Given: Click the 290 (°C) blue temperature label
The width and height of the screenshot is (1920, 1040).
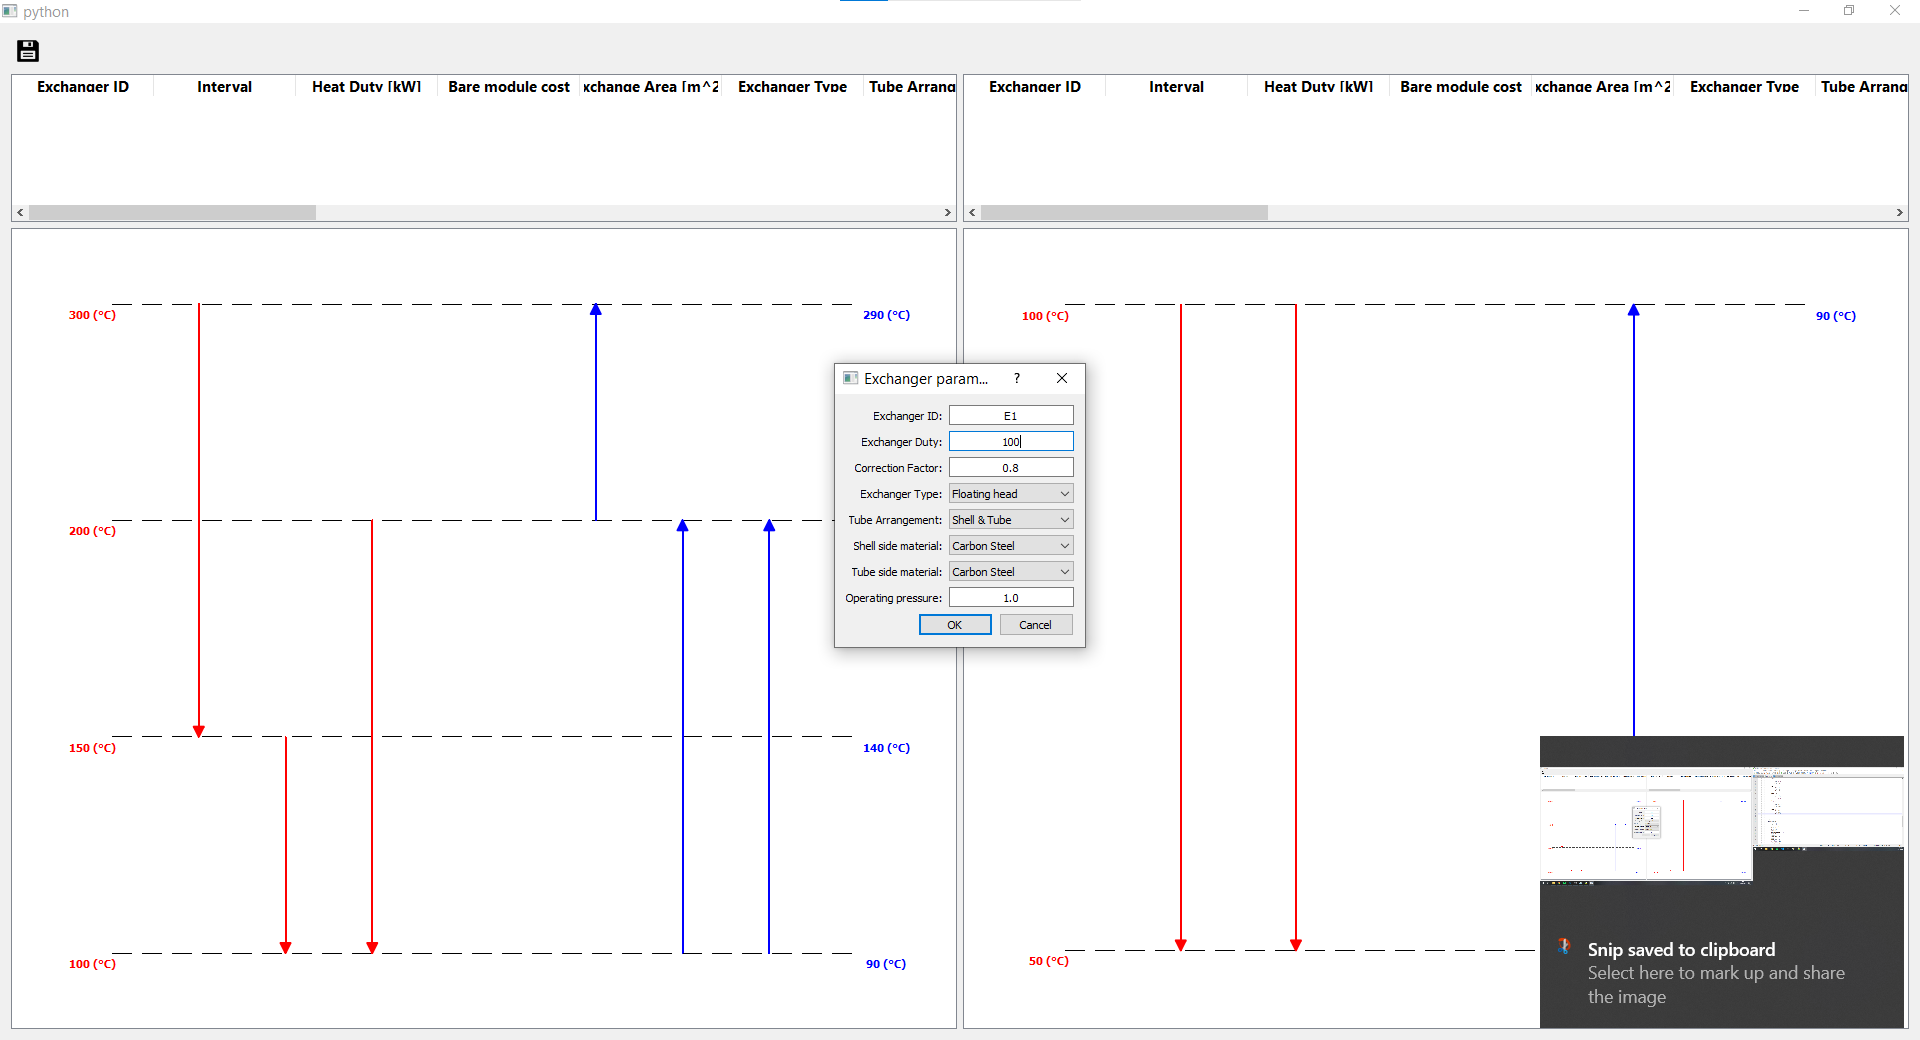Looking at the screenshot, I should click(x=886, y=315).
